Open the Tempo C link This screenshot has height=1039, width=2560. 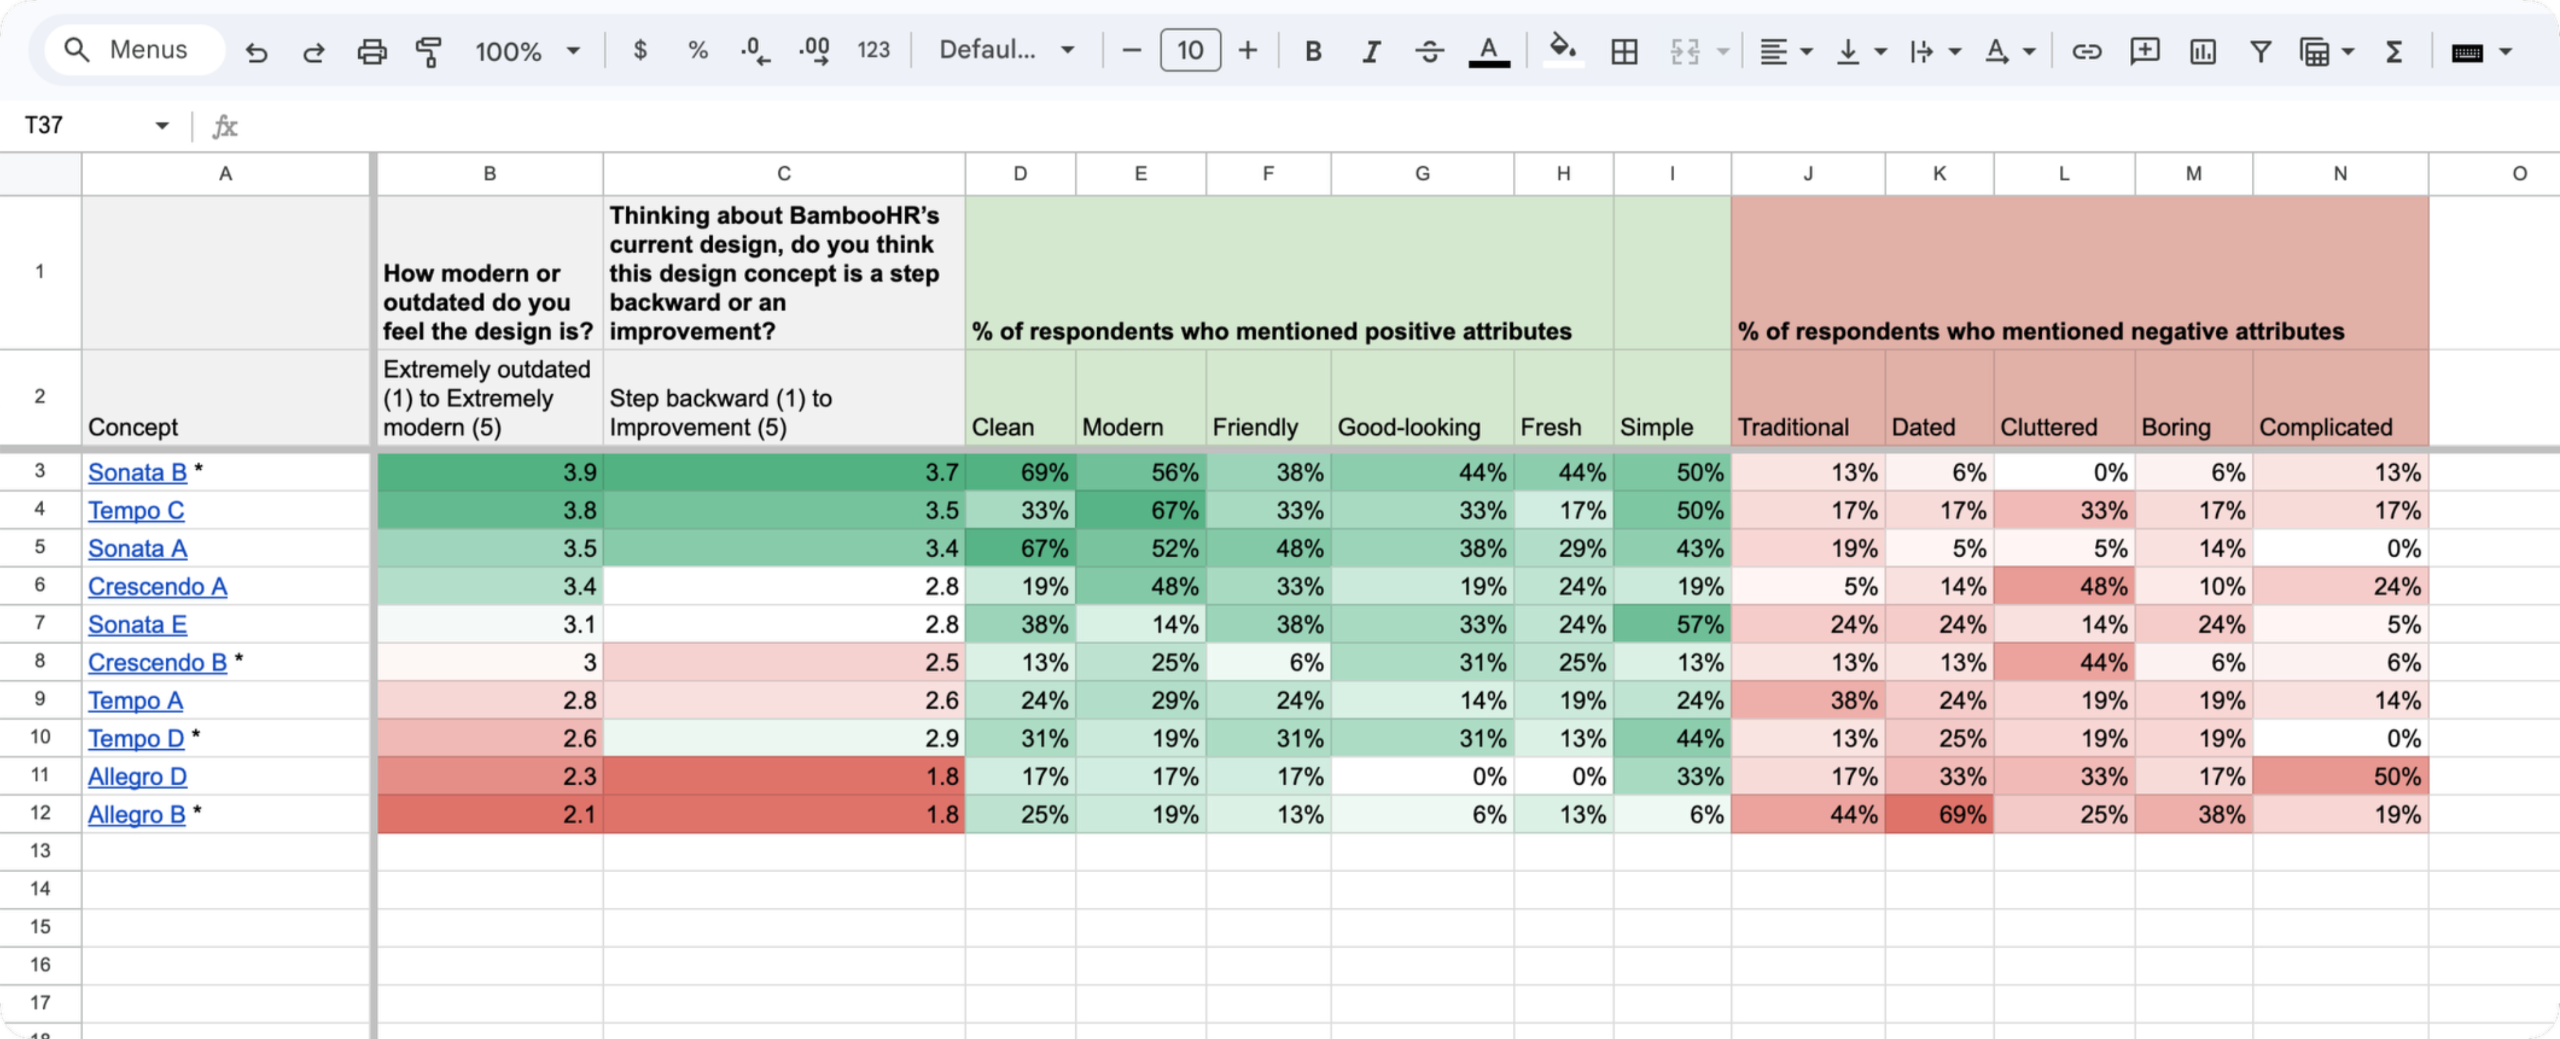point(136,510)
